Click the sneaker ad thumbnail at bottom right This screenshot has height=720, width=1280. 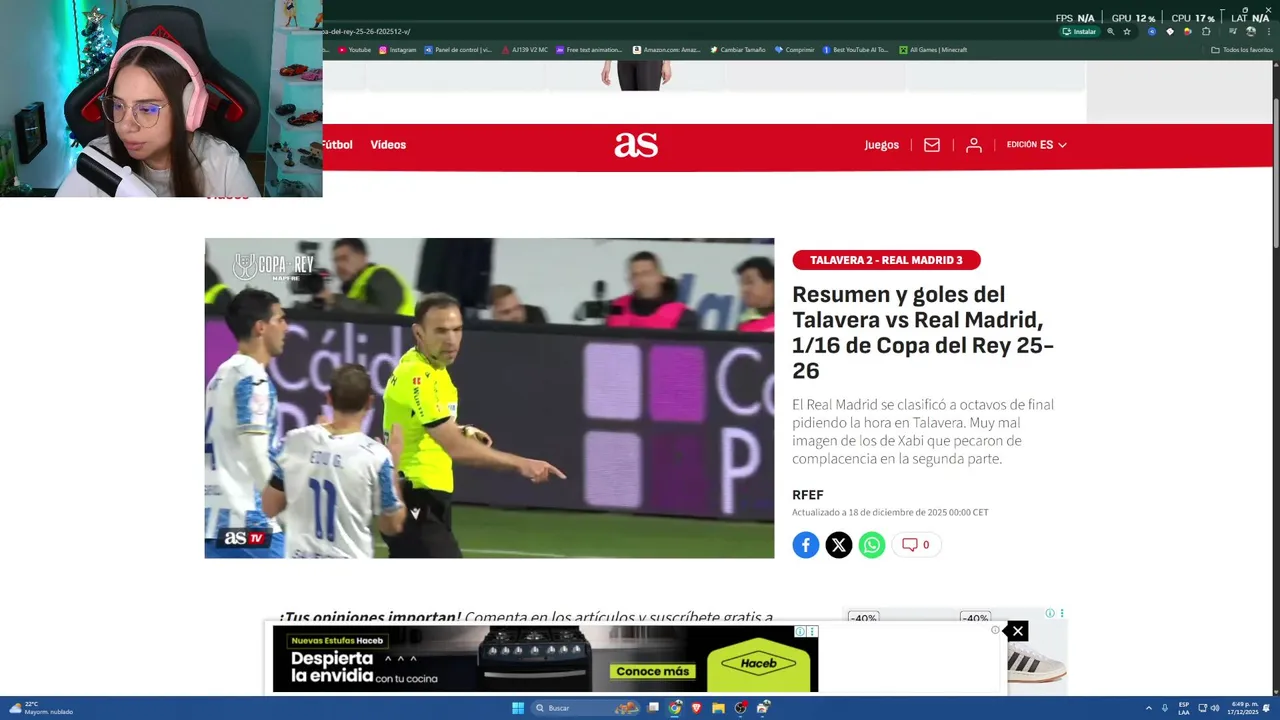pyautogui.click(x=1037, y=660)
